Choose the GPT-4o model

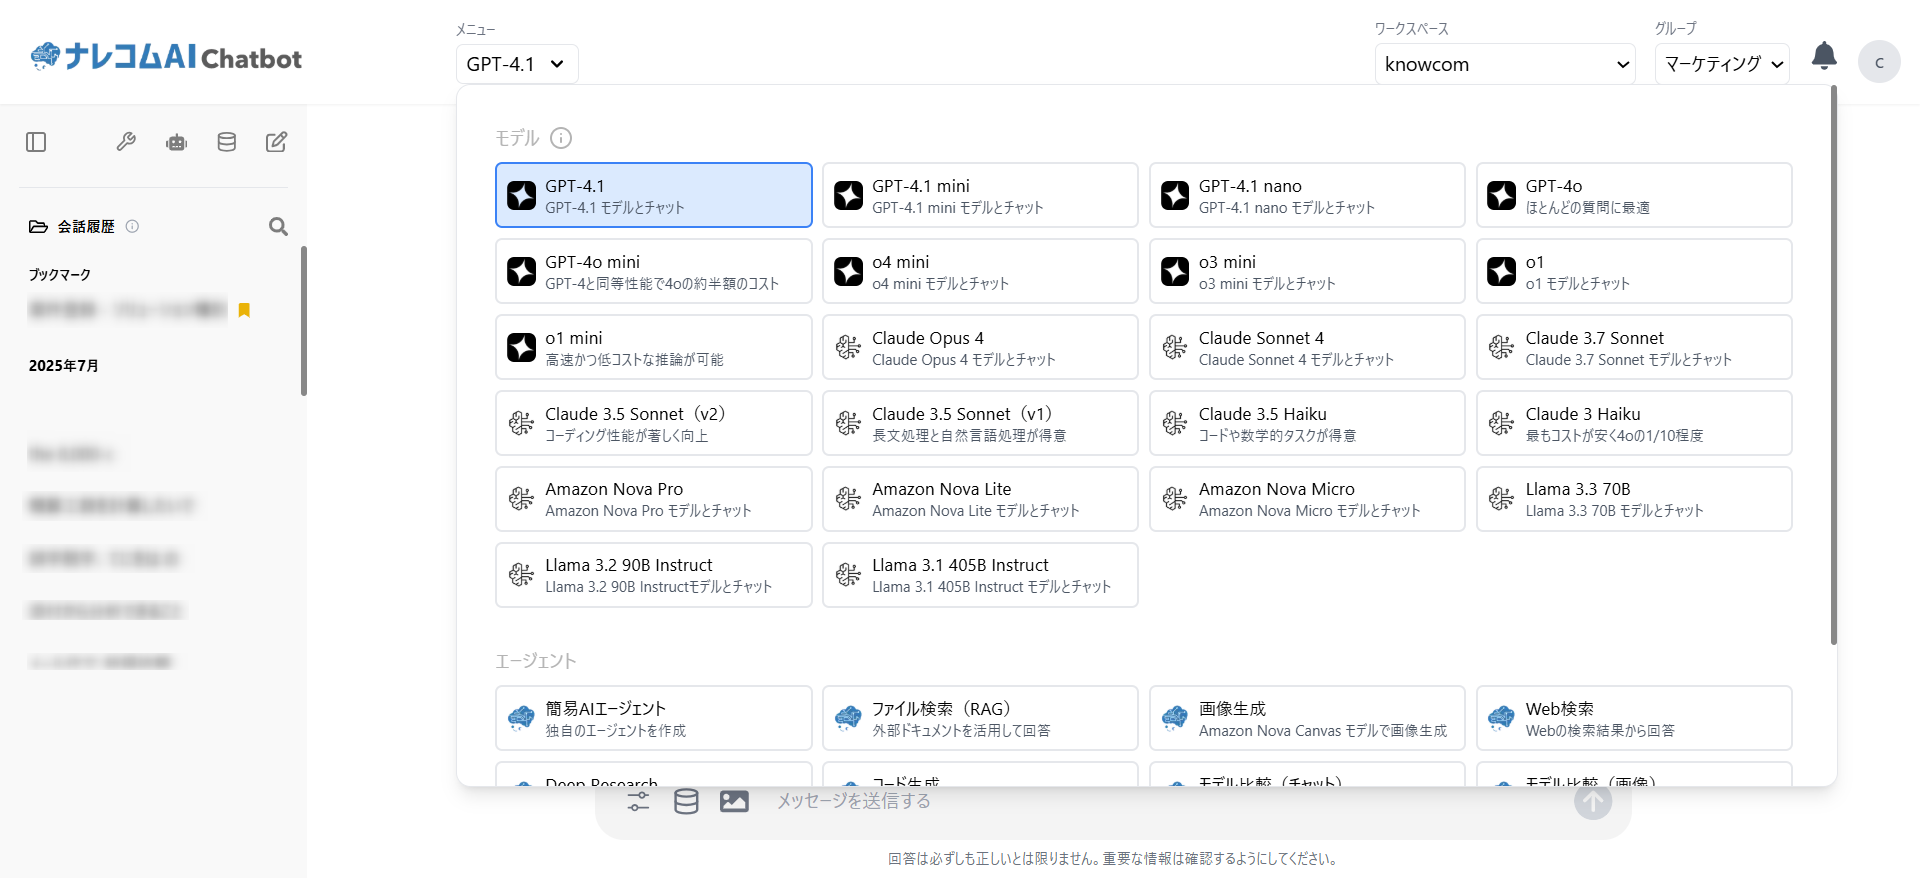coord(1634,195)
